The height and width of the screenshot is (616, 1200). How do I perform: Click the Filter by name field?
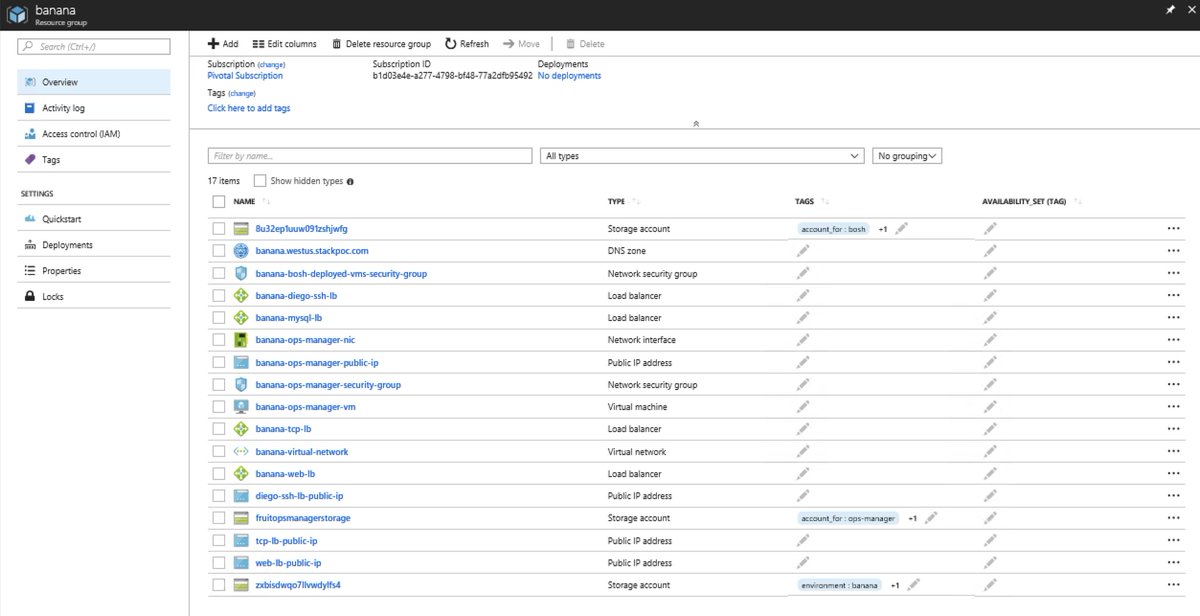(370, 156)
